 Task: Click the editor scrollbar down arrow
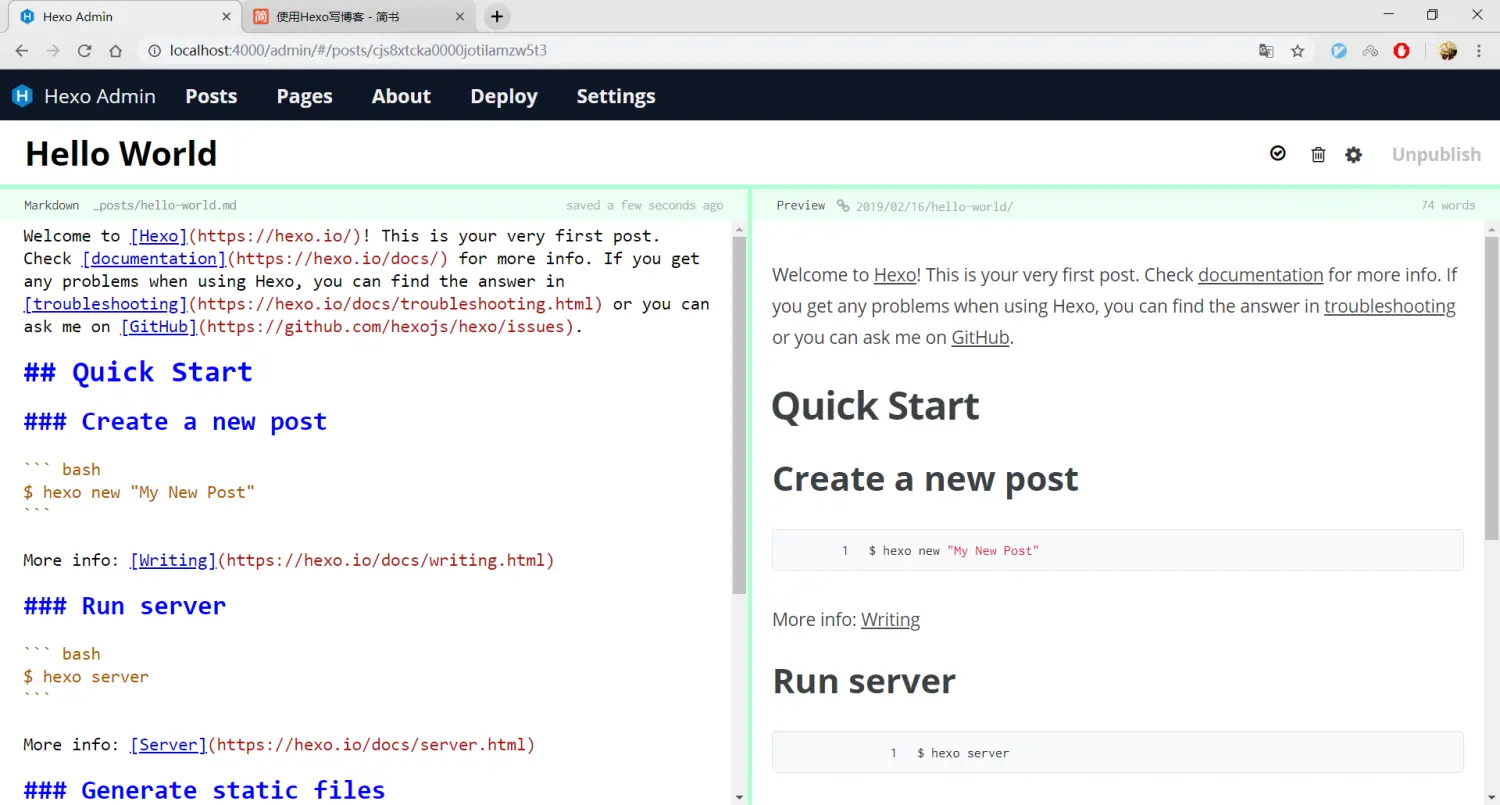coord(739,797)
